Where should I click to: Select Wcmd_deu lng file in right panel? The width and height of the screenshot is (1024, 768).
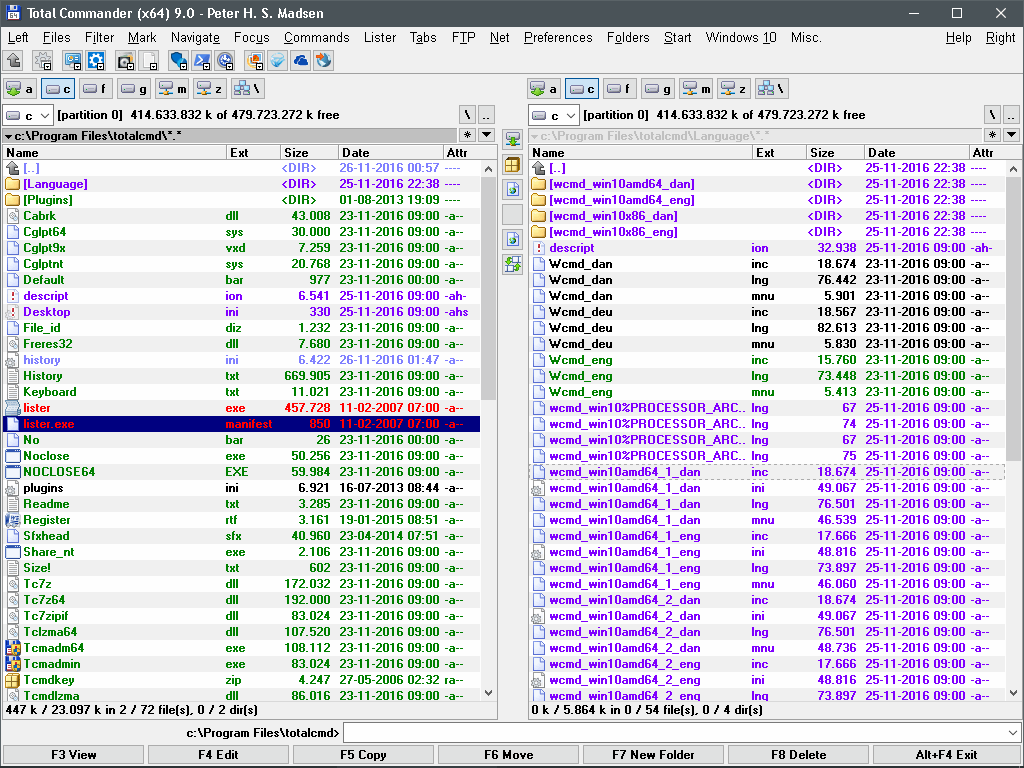coord(767,328)
